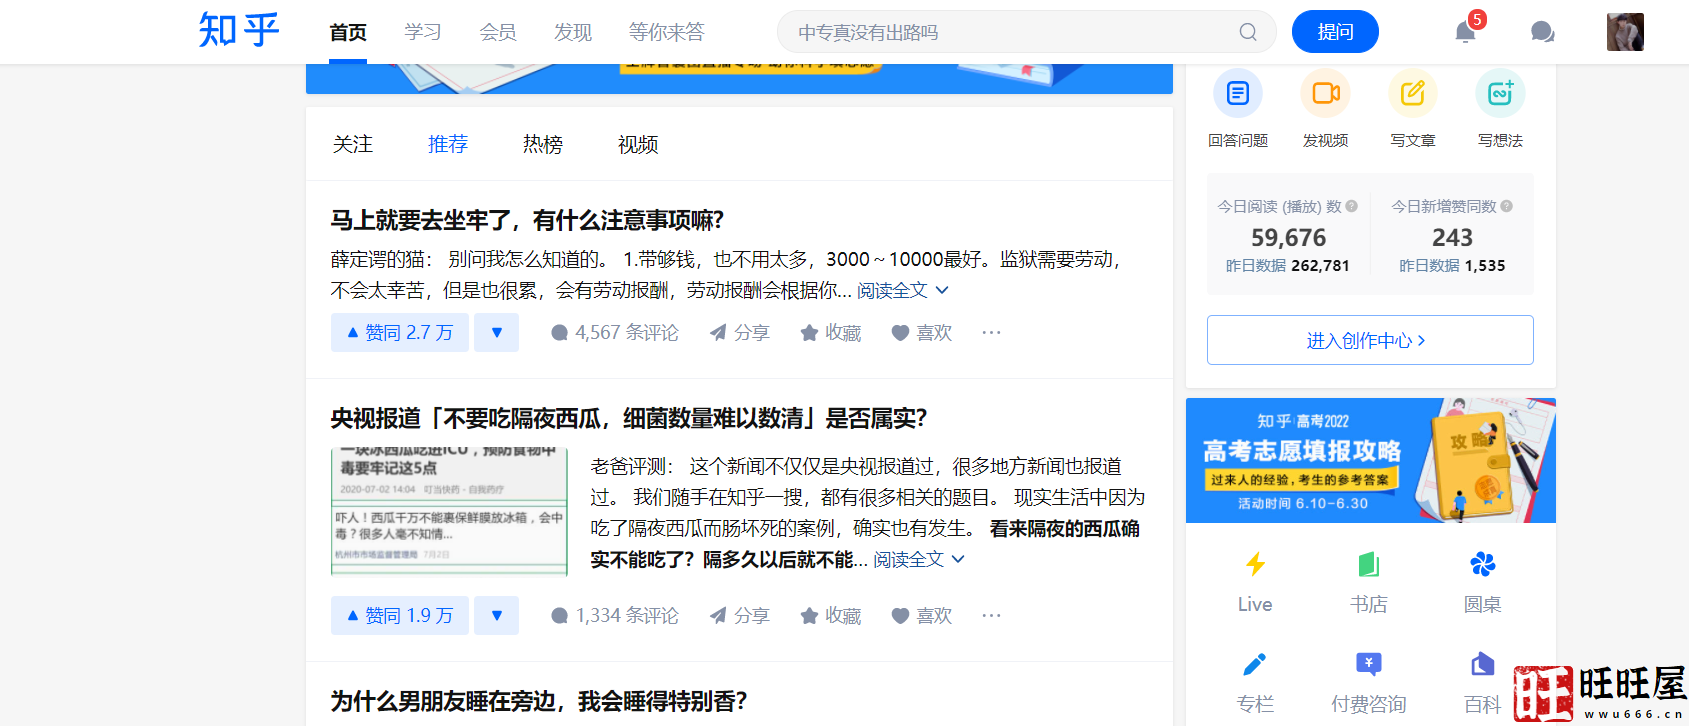The width and height of the screenshot is (1689, 726).
Task: Open the Live lightning icon
Action: point(1255,565)
